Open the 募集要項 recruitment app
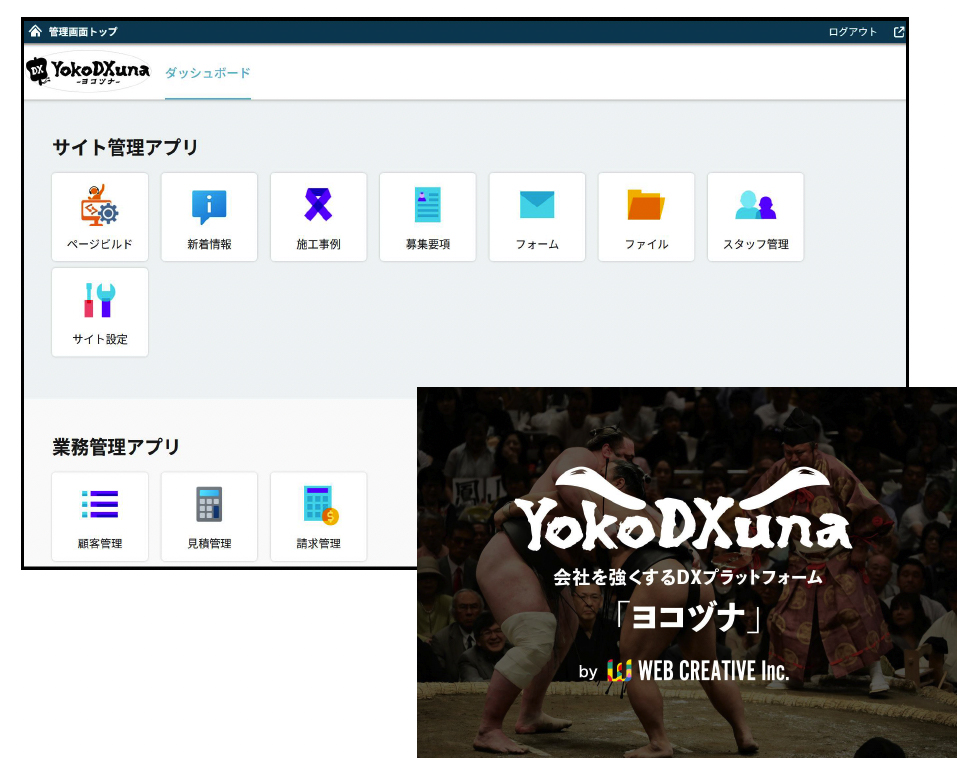This screenshot has height=771, width=975. pyautogui.click(x=427, y=216)
